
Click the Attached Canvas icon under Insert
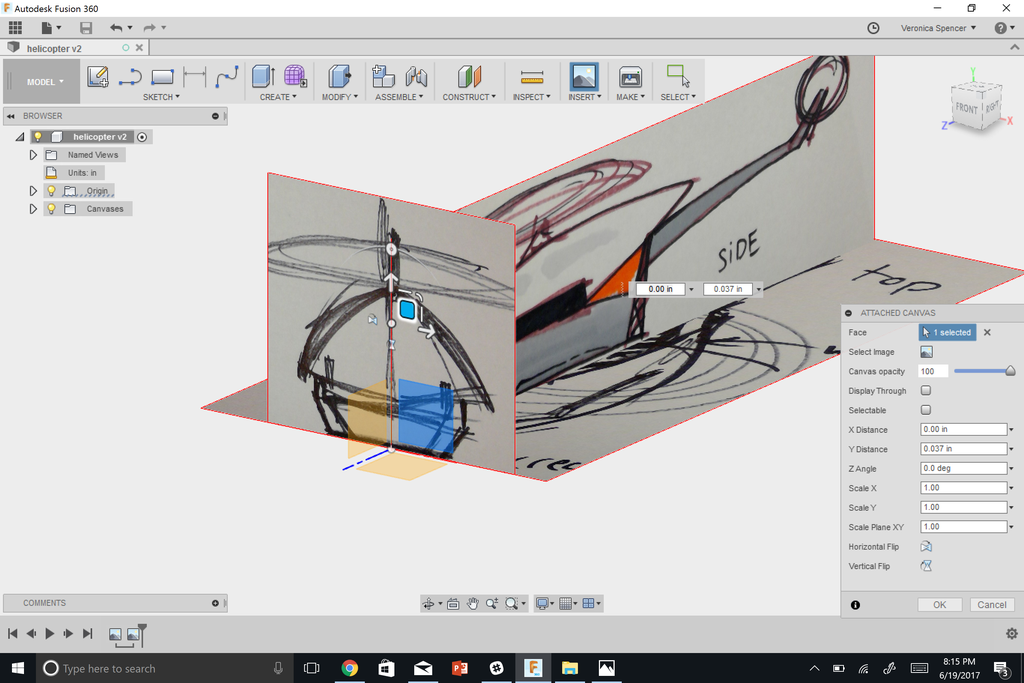584,75
